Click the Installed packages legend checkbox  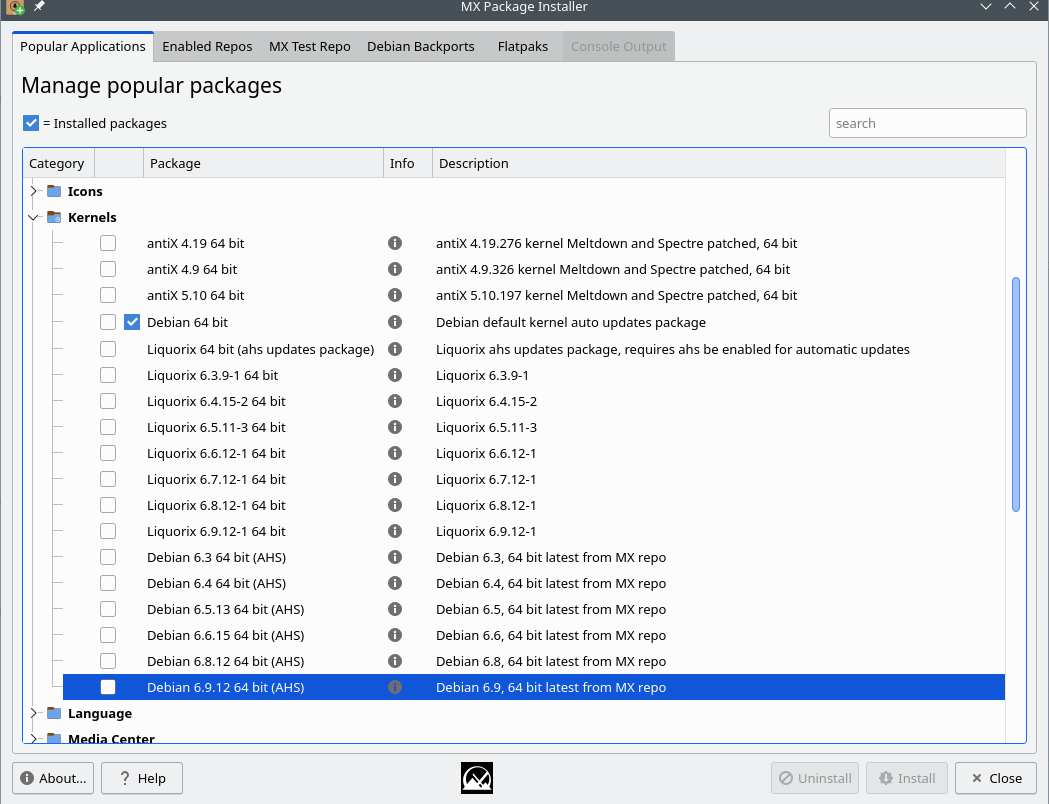click(x=31, y=123)
